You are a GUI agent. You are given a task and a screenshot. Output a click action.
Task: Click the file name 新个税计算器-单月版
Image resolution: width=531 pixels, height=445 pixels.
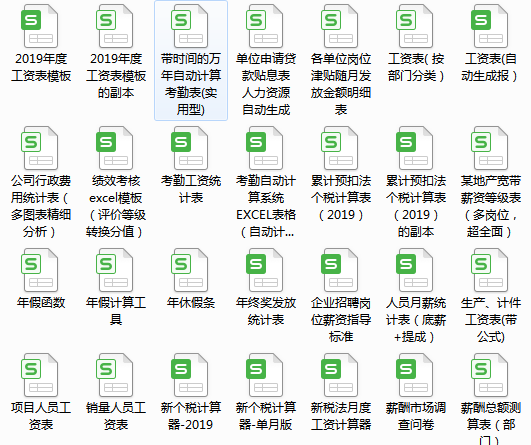[x=266, y=416]
